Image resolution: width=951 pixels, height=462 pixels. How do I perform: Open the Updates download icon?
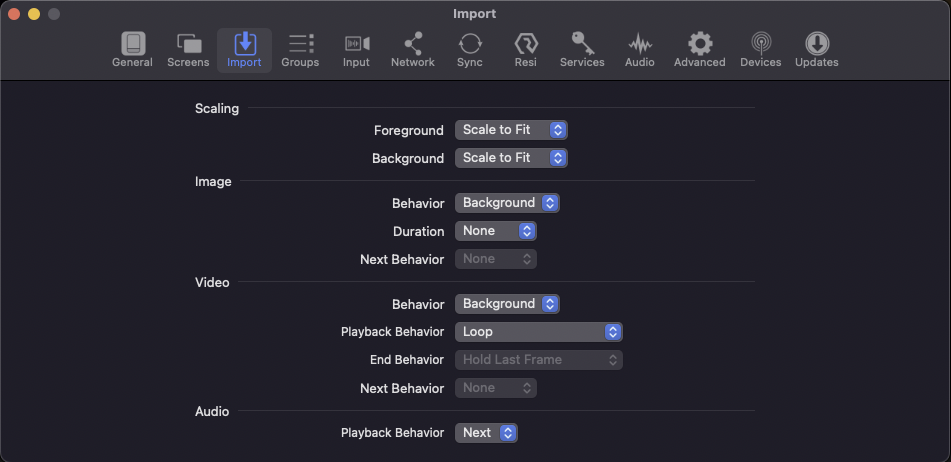coord(817,50)
